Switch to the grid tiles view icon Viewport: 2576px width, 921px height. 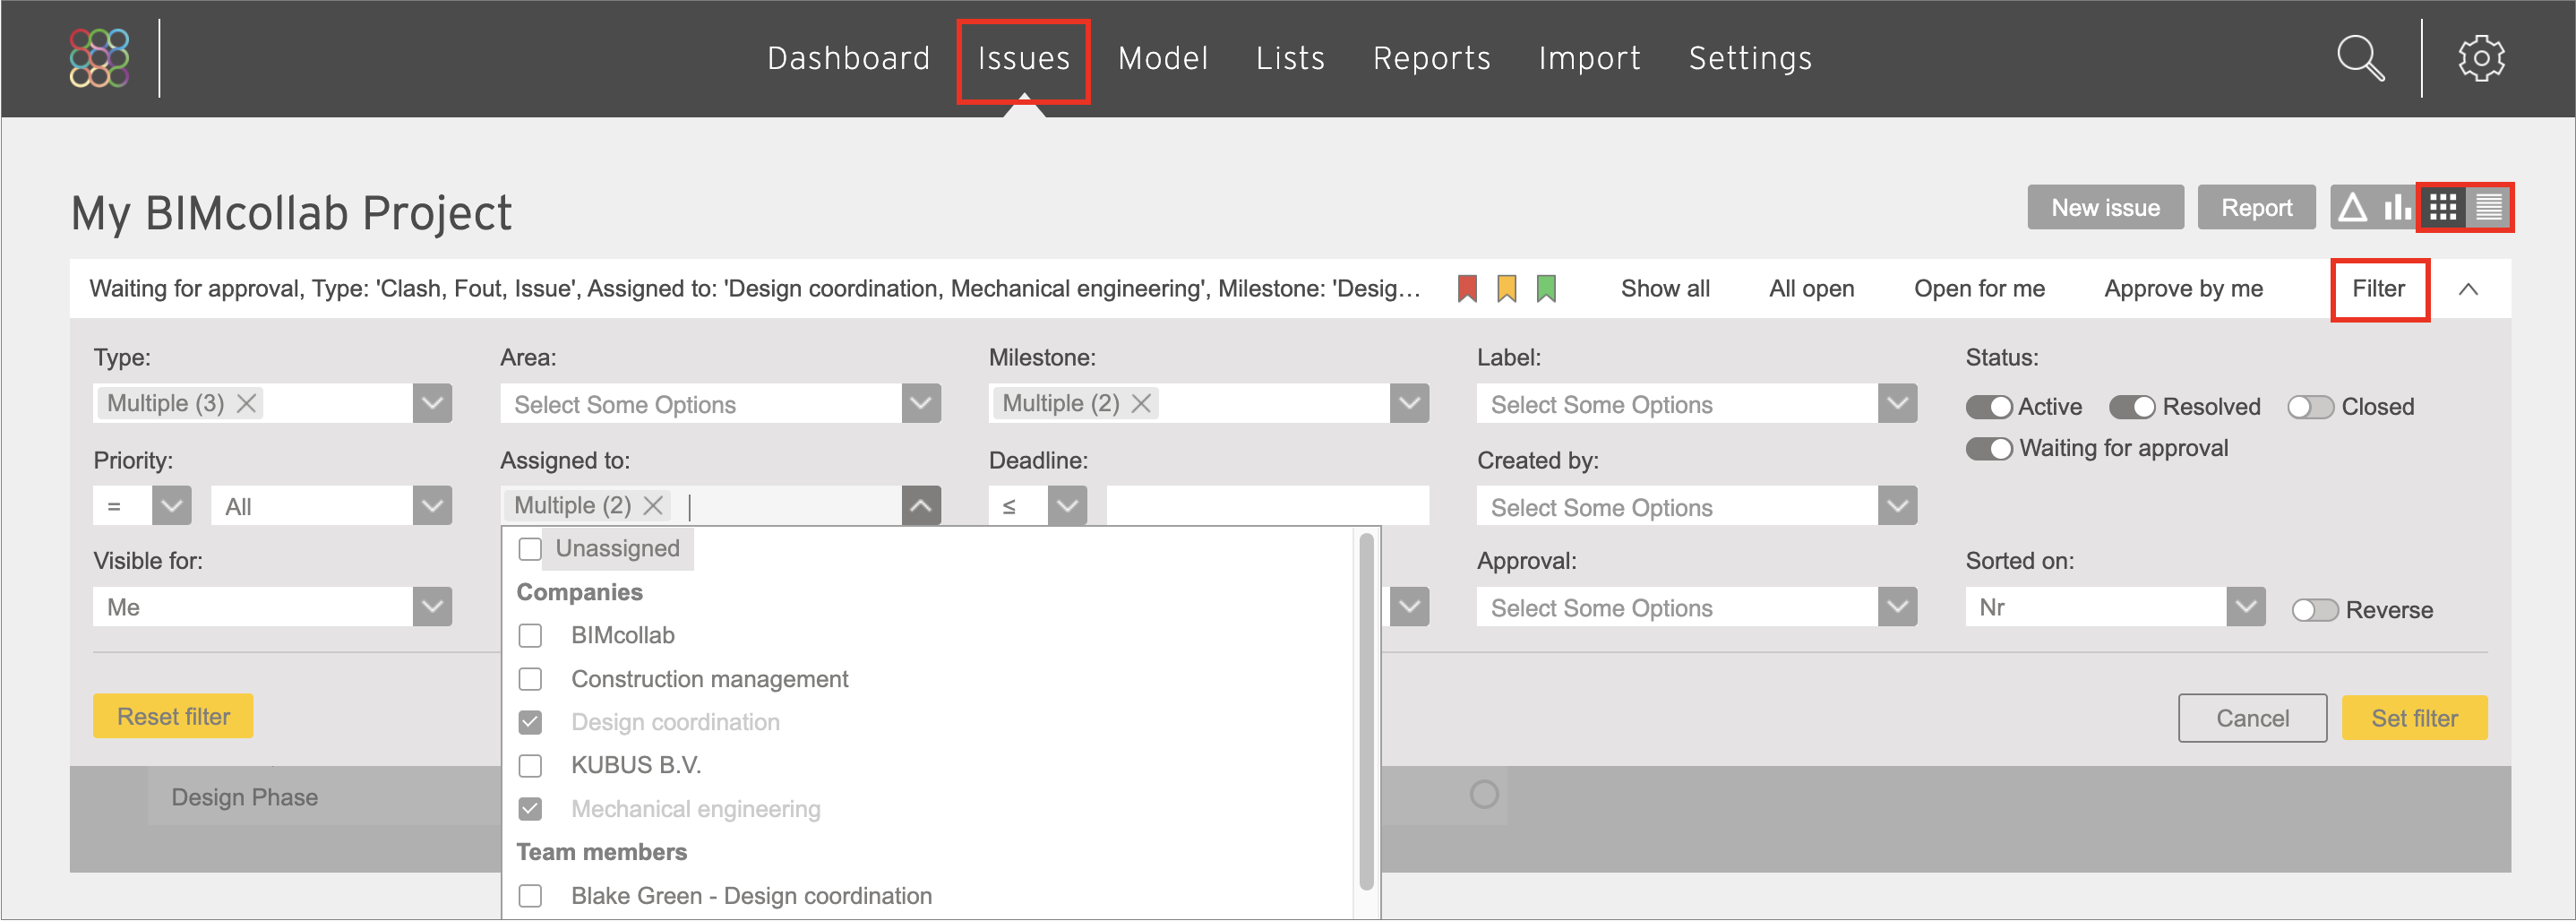coord(2443,208)
